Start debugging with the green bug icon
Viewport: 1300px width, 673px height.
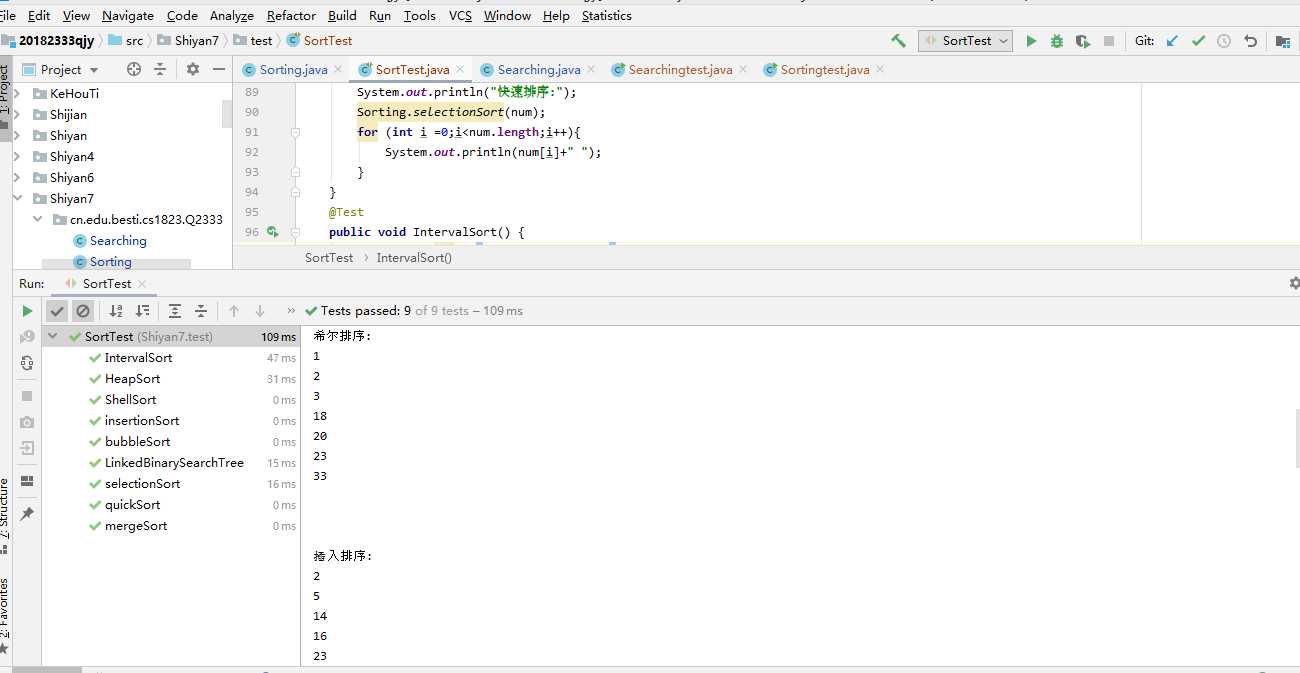[x=1057, y=41]
